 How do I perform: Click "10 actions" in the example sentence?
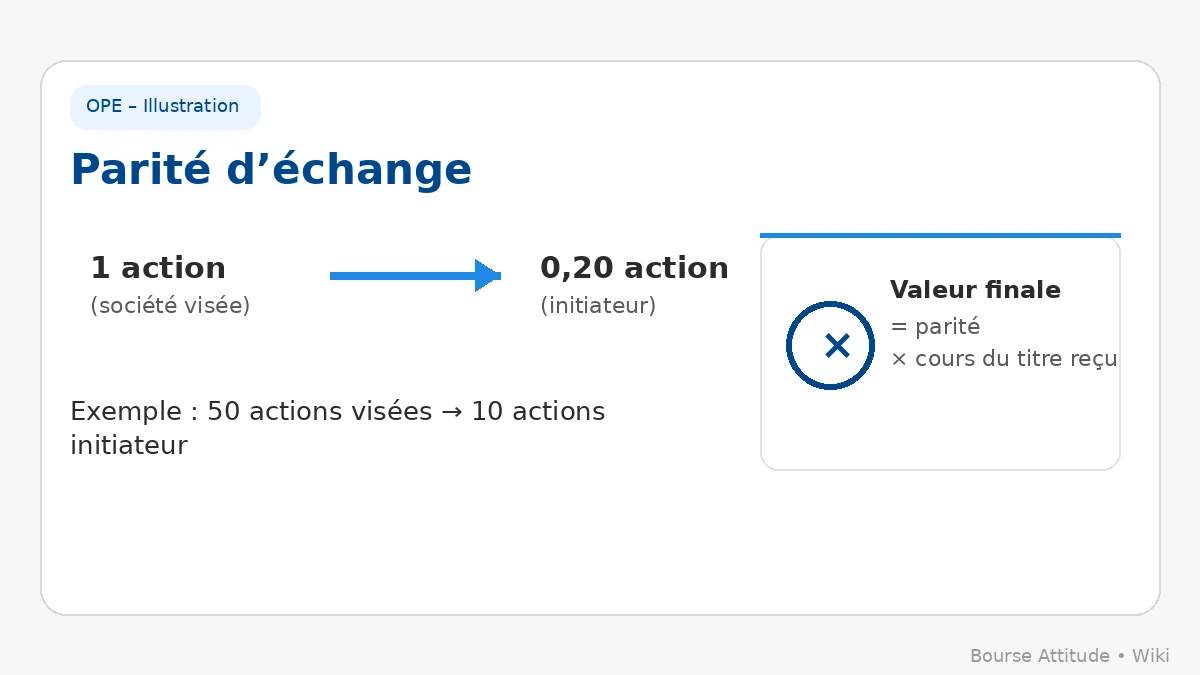(x=538, y=412)
